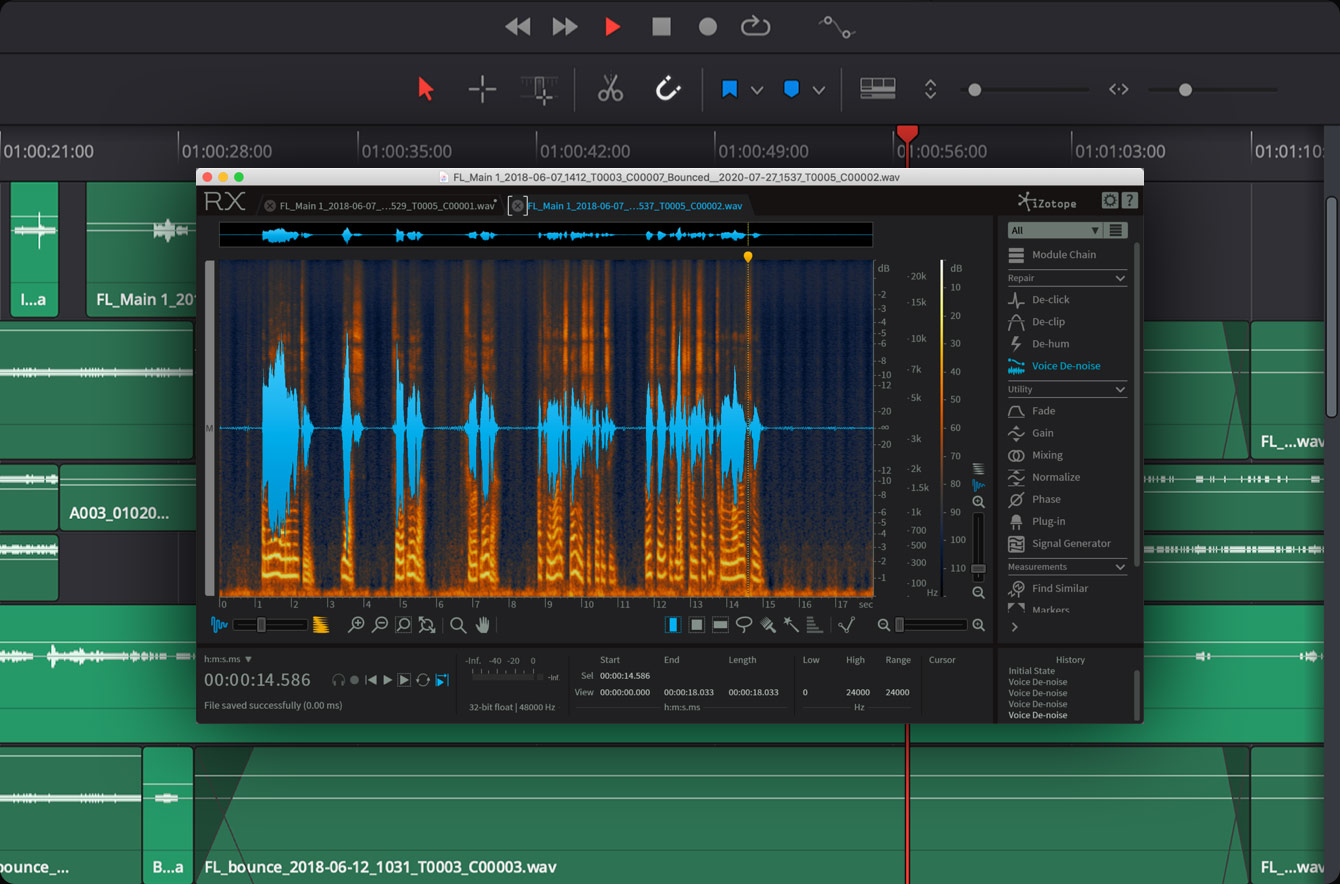Select the Brush selection tool

tap(769, 625)
